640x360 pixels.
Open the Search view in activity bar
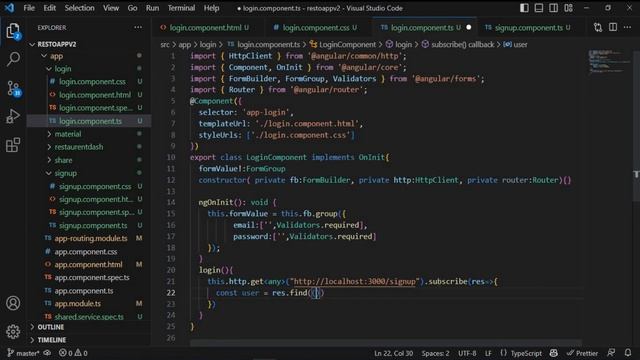click(x=13, y=59)
